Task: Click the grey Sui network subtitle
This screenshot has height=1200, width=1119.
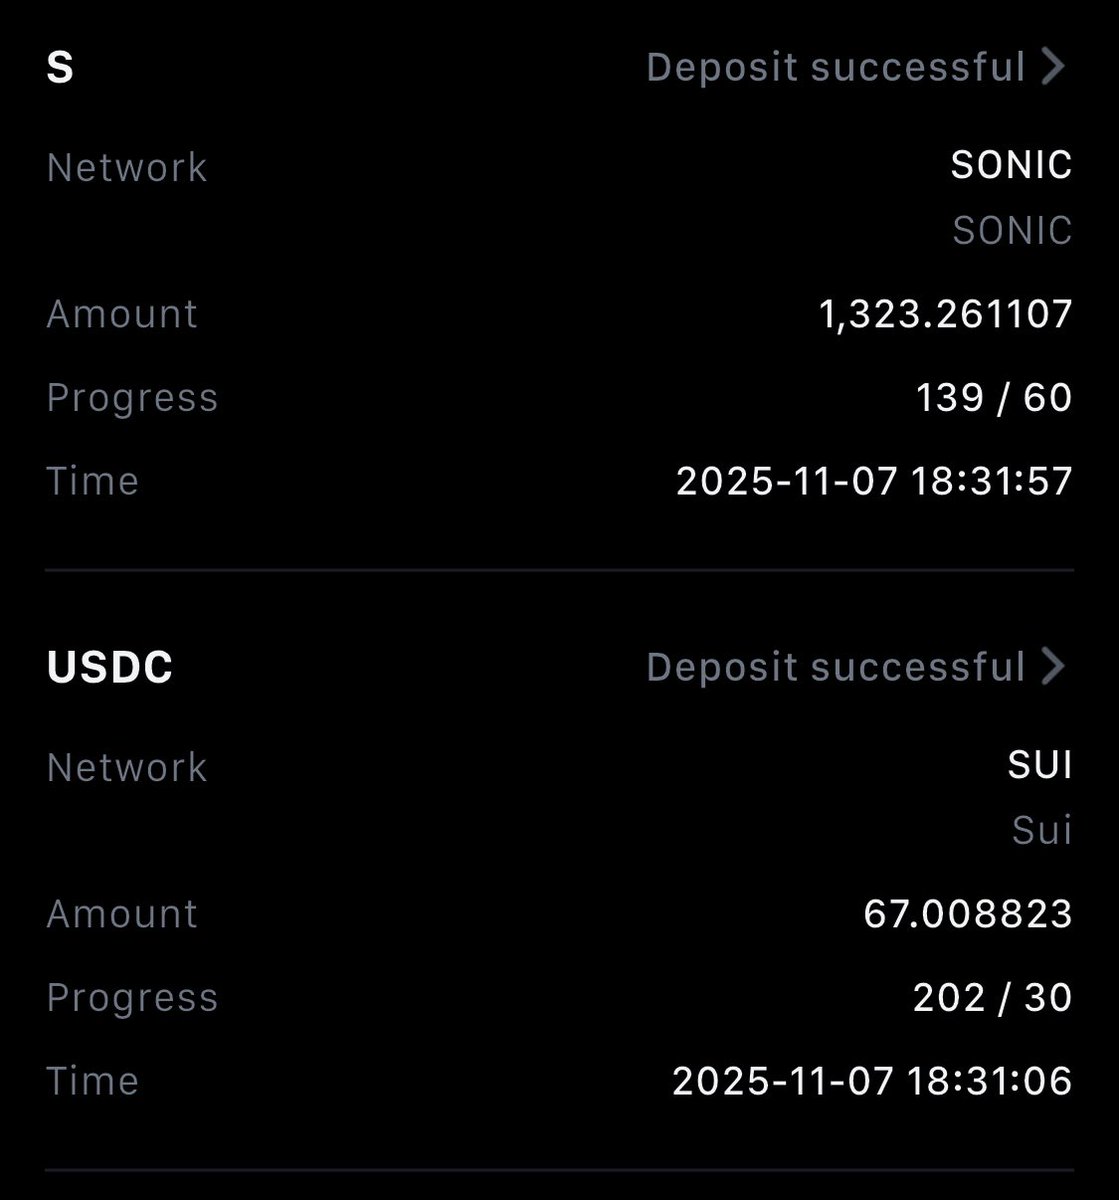Action: click(x=1042, y=831)
